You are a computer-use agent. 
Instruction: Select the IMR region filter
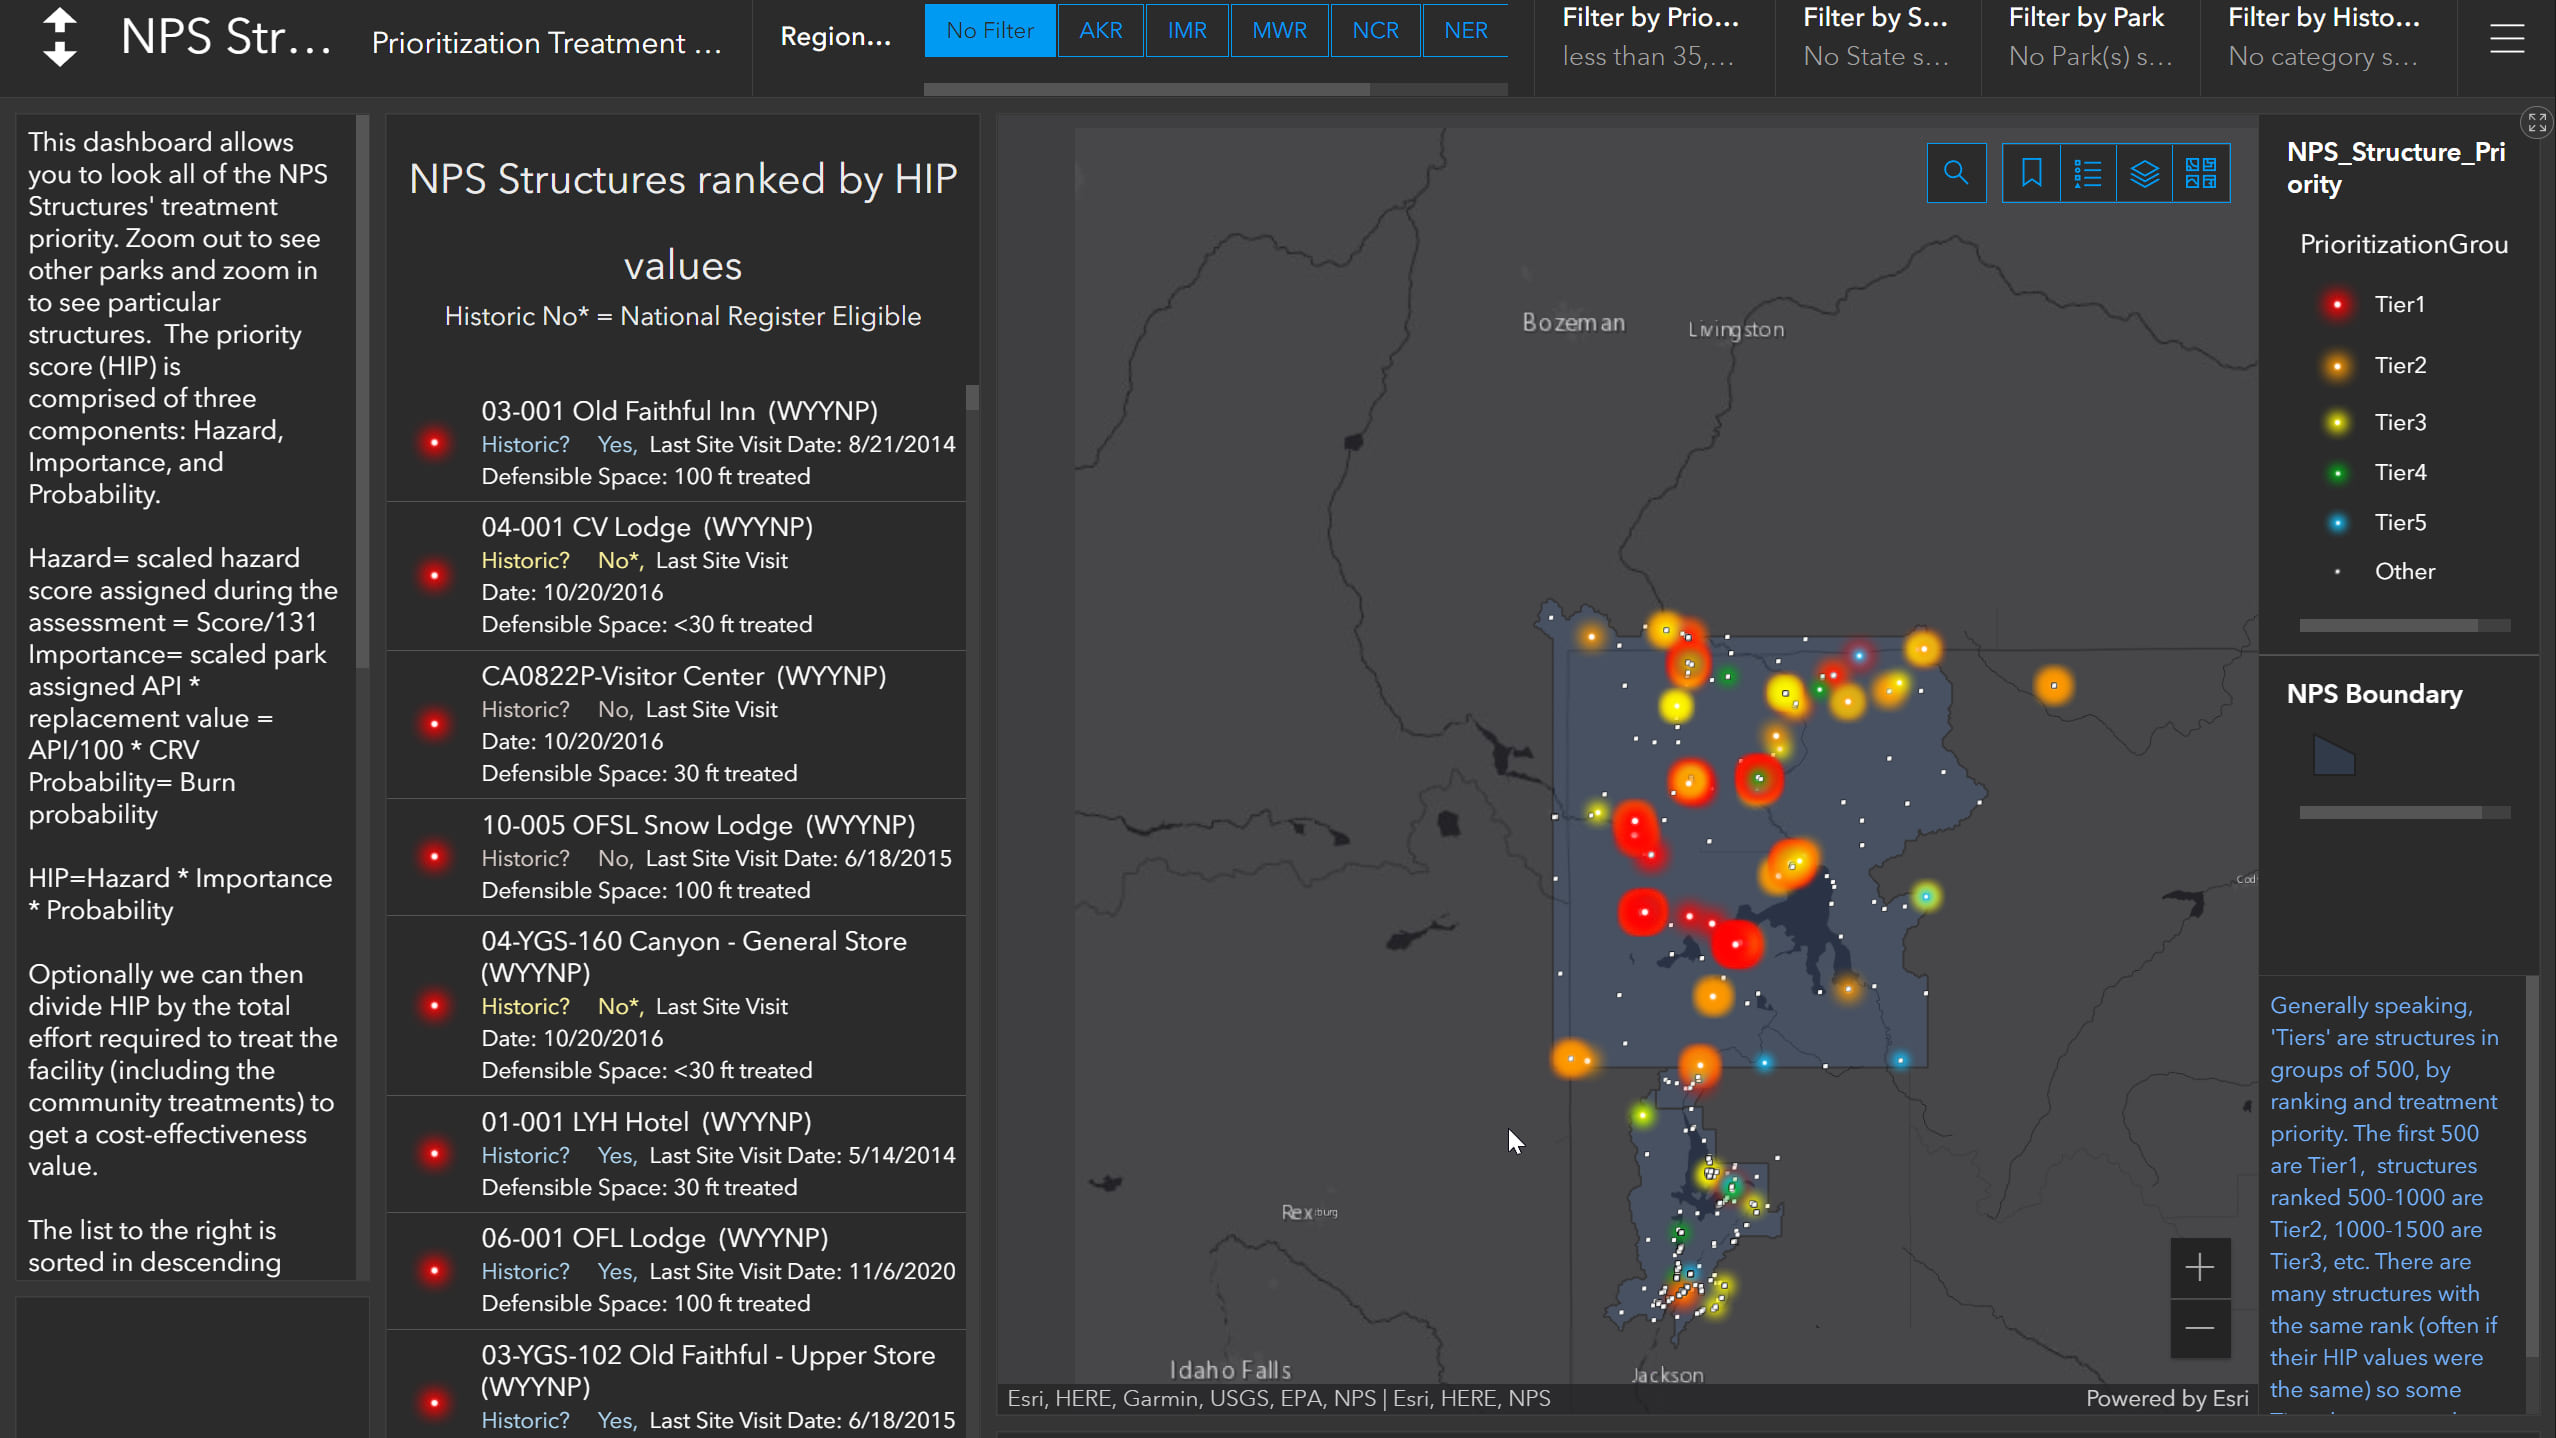[1186, 31]
